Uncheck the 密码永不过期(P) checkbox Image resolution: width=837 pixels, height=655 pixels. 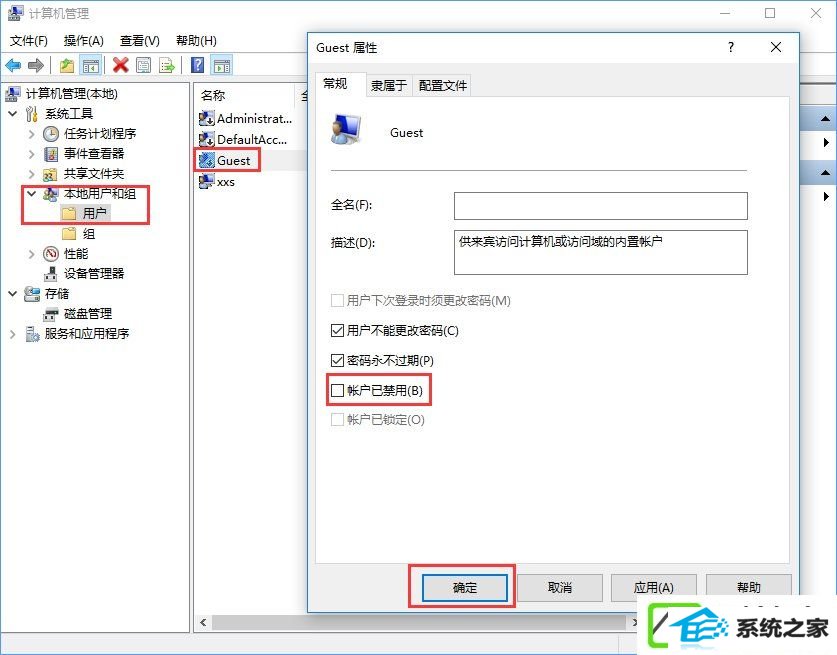337,360
